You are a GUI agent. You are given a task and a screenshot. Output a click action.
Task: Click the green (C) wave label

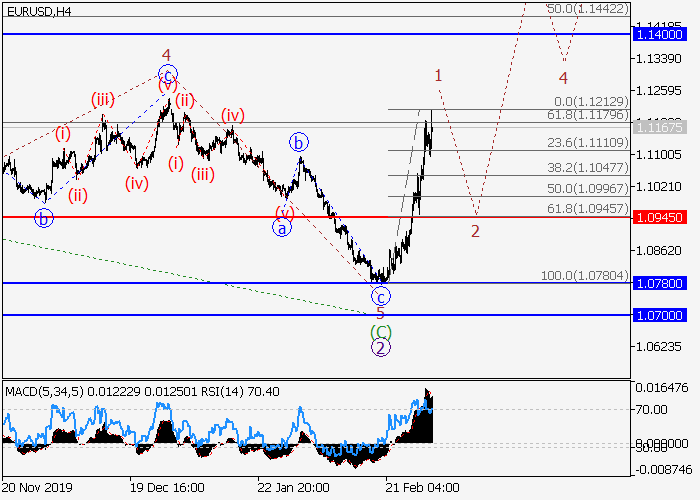380,331
